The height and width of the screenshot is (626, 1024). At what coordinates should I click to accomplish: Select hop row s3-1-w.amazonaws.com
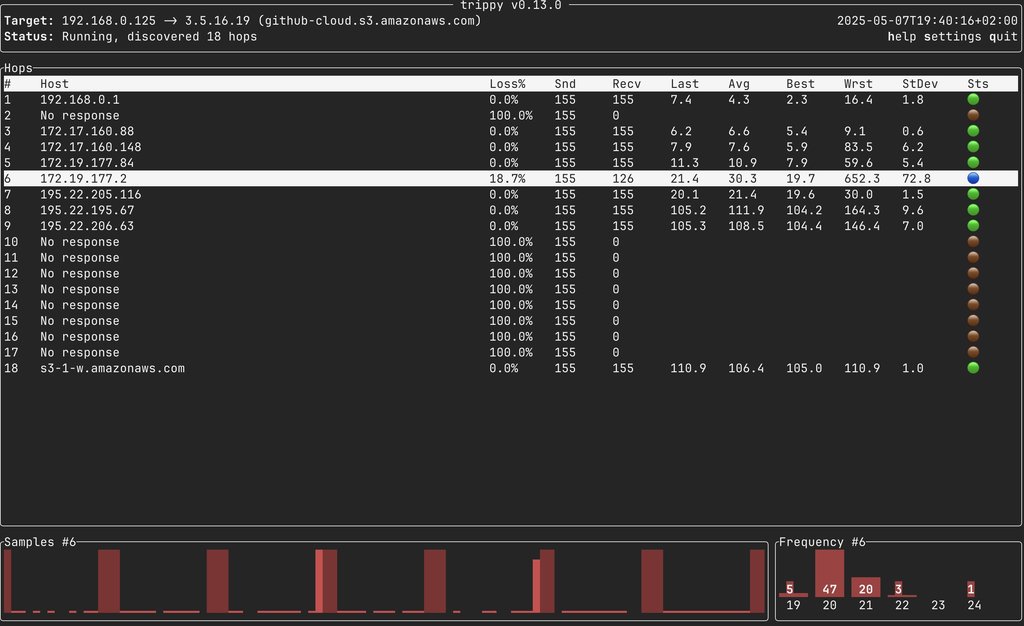(509, 368)
